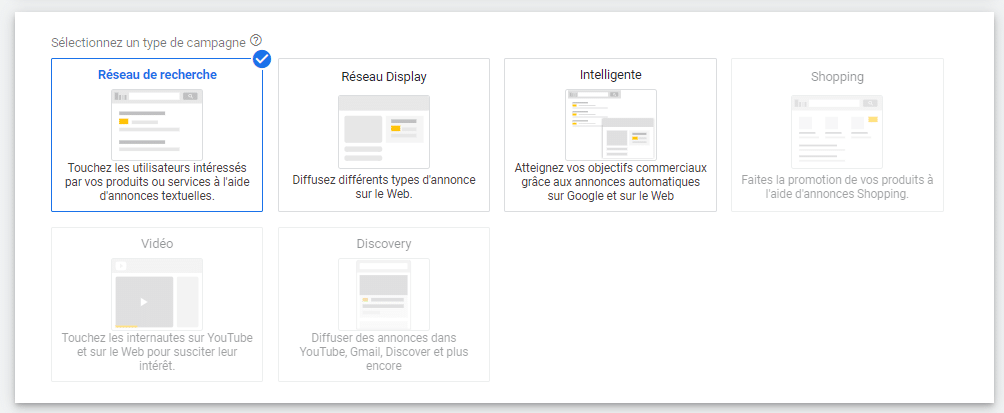This screenshot has width=1004, height=413.
Task: Click the Shopping product listing illustration
Action: (837, 132)
